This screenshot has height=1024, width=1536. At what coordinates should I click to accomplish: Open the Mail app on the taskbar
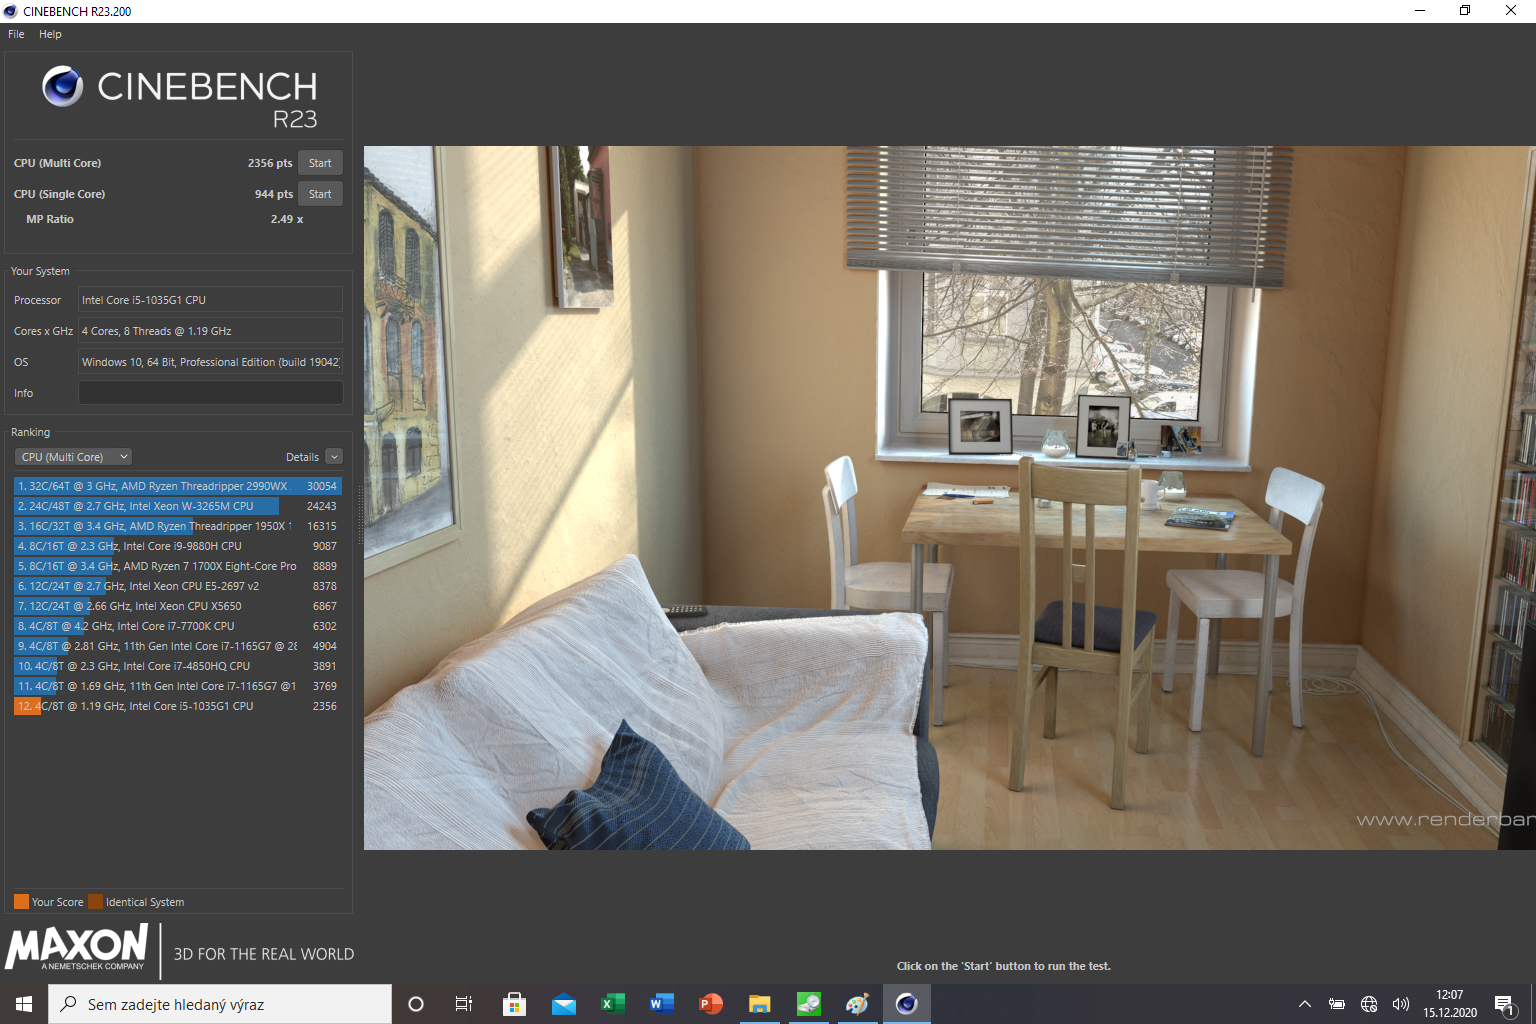coord(563,1004)
